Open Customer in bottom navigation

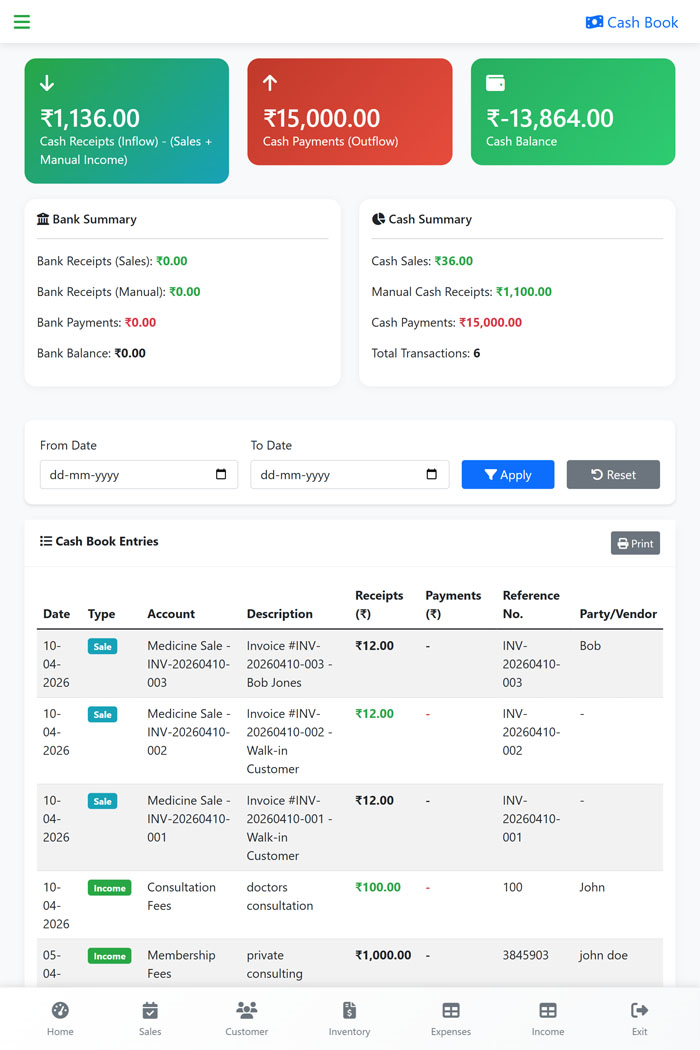[x=247, y=1019]
